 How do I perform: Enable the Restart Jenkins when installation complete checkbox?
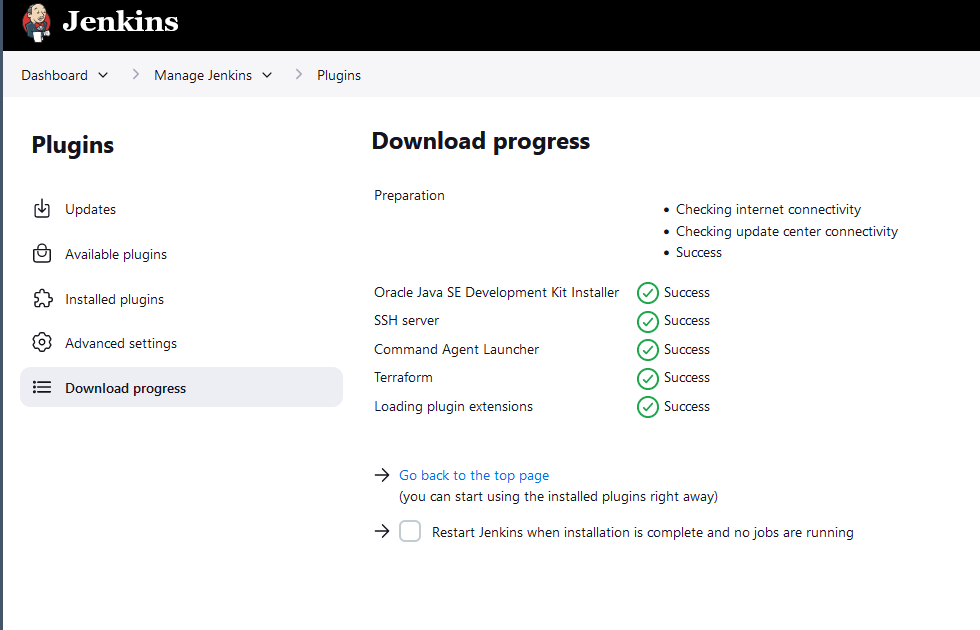[410, 532]
